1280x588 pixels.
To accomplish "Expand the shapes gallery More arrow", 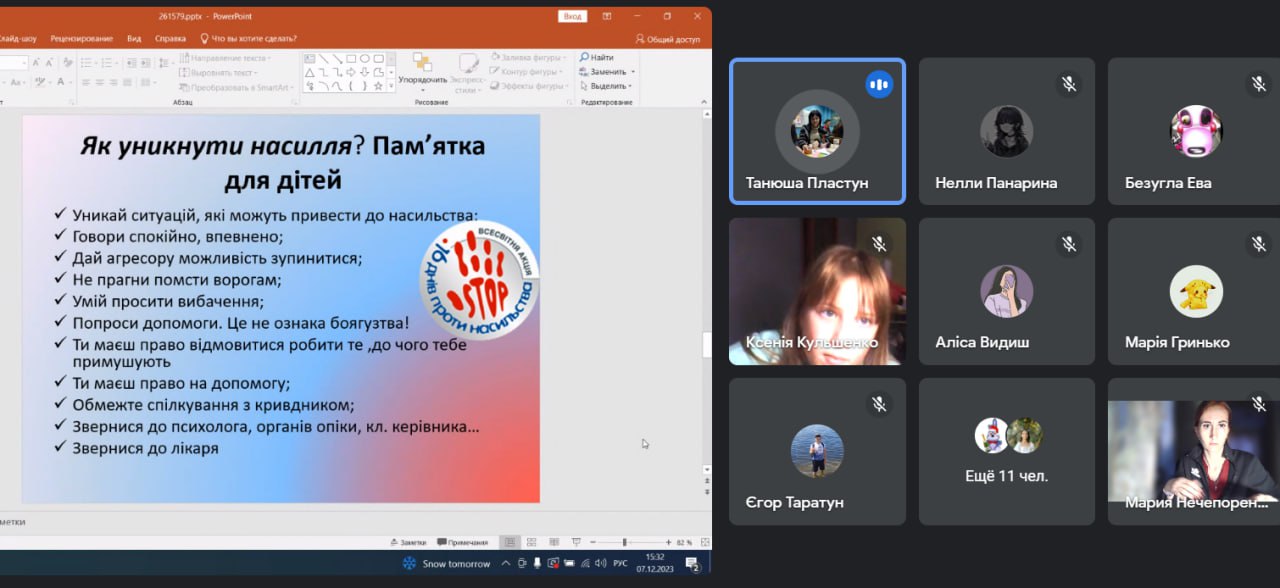I will pos(389,86).
